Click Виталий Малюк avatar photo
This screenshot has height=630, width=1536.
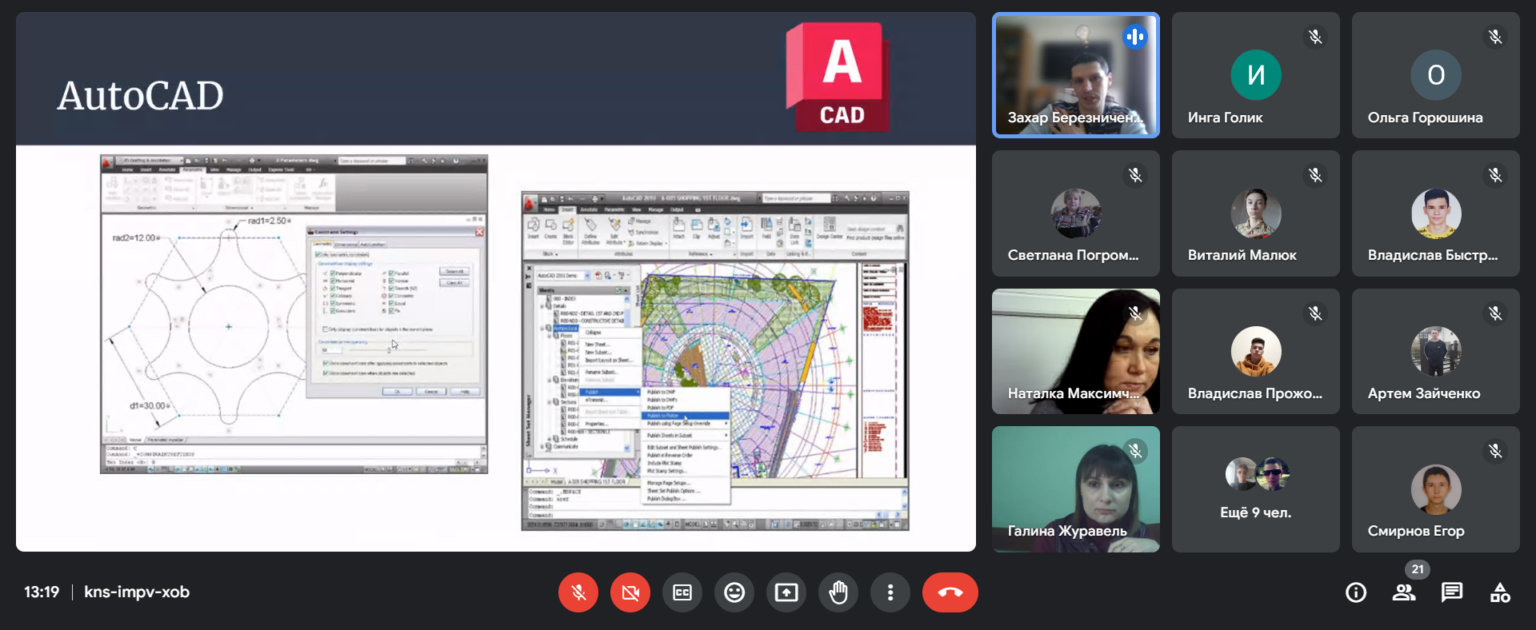[1256, 213]
